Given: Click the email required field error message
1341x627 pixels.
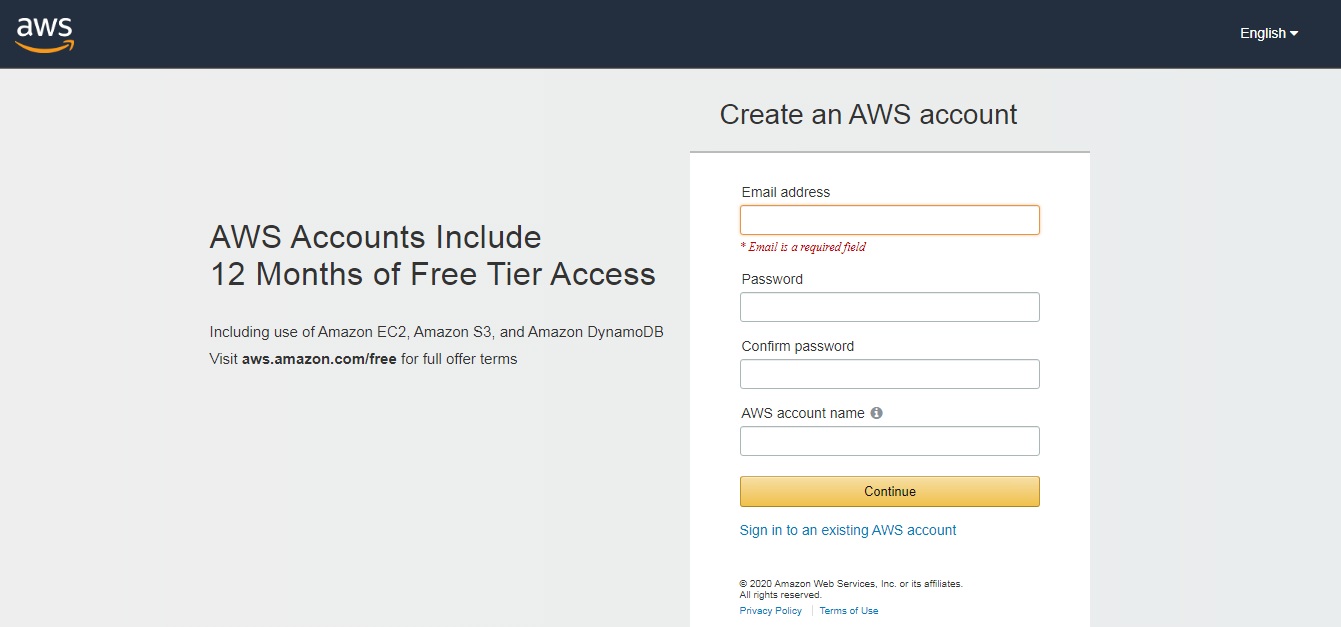Looking at the screenshot, I should coord(803,246).
